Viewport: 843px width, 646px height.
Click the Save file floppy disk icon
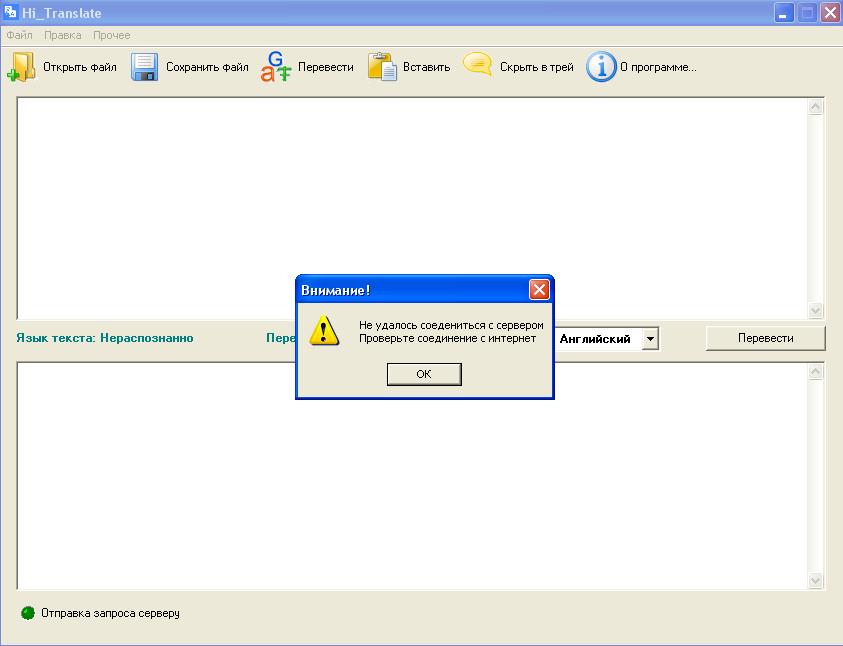pyautogui.click(x=145, y=67)
